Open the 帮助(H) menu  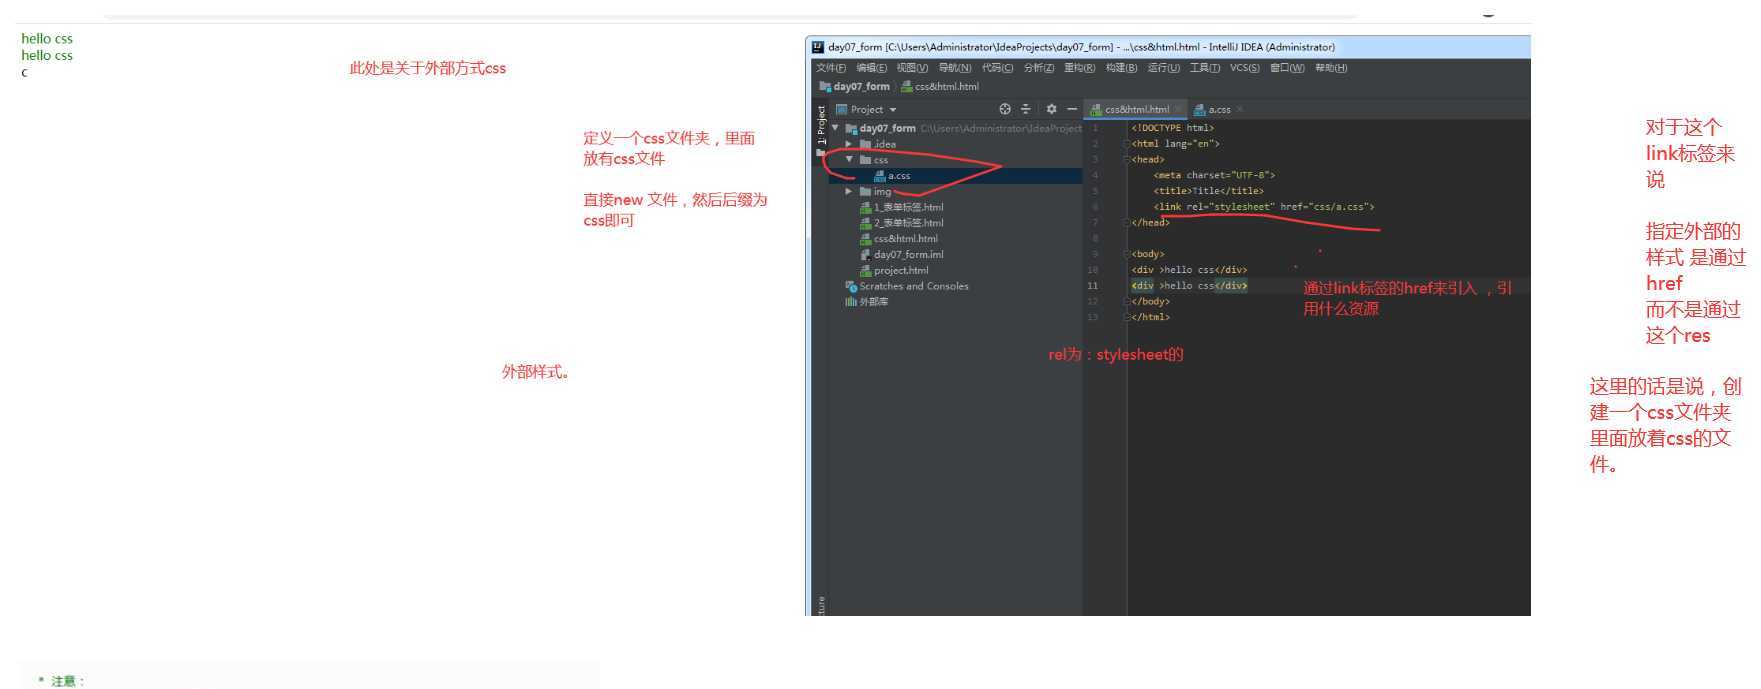(x=1331, y=68)
